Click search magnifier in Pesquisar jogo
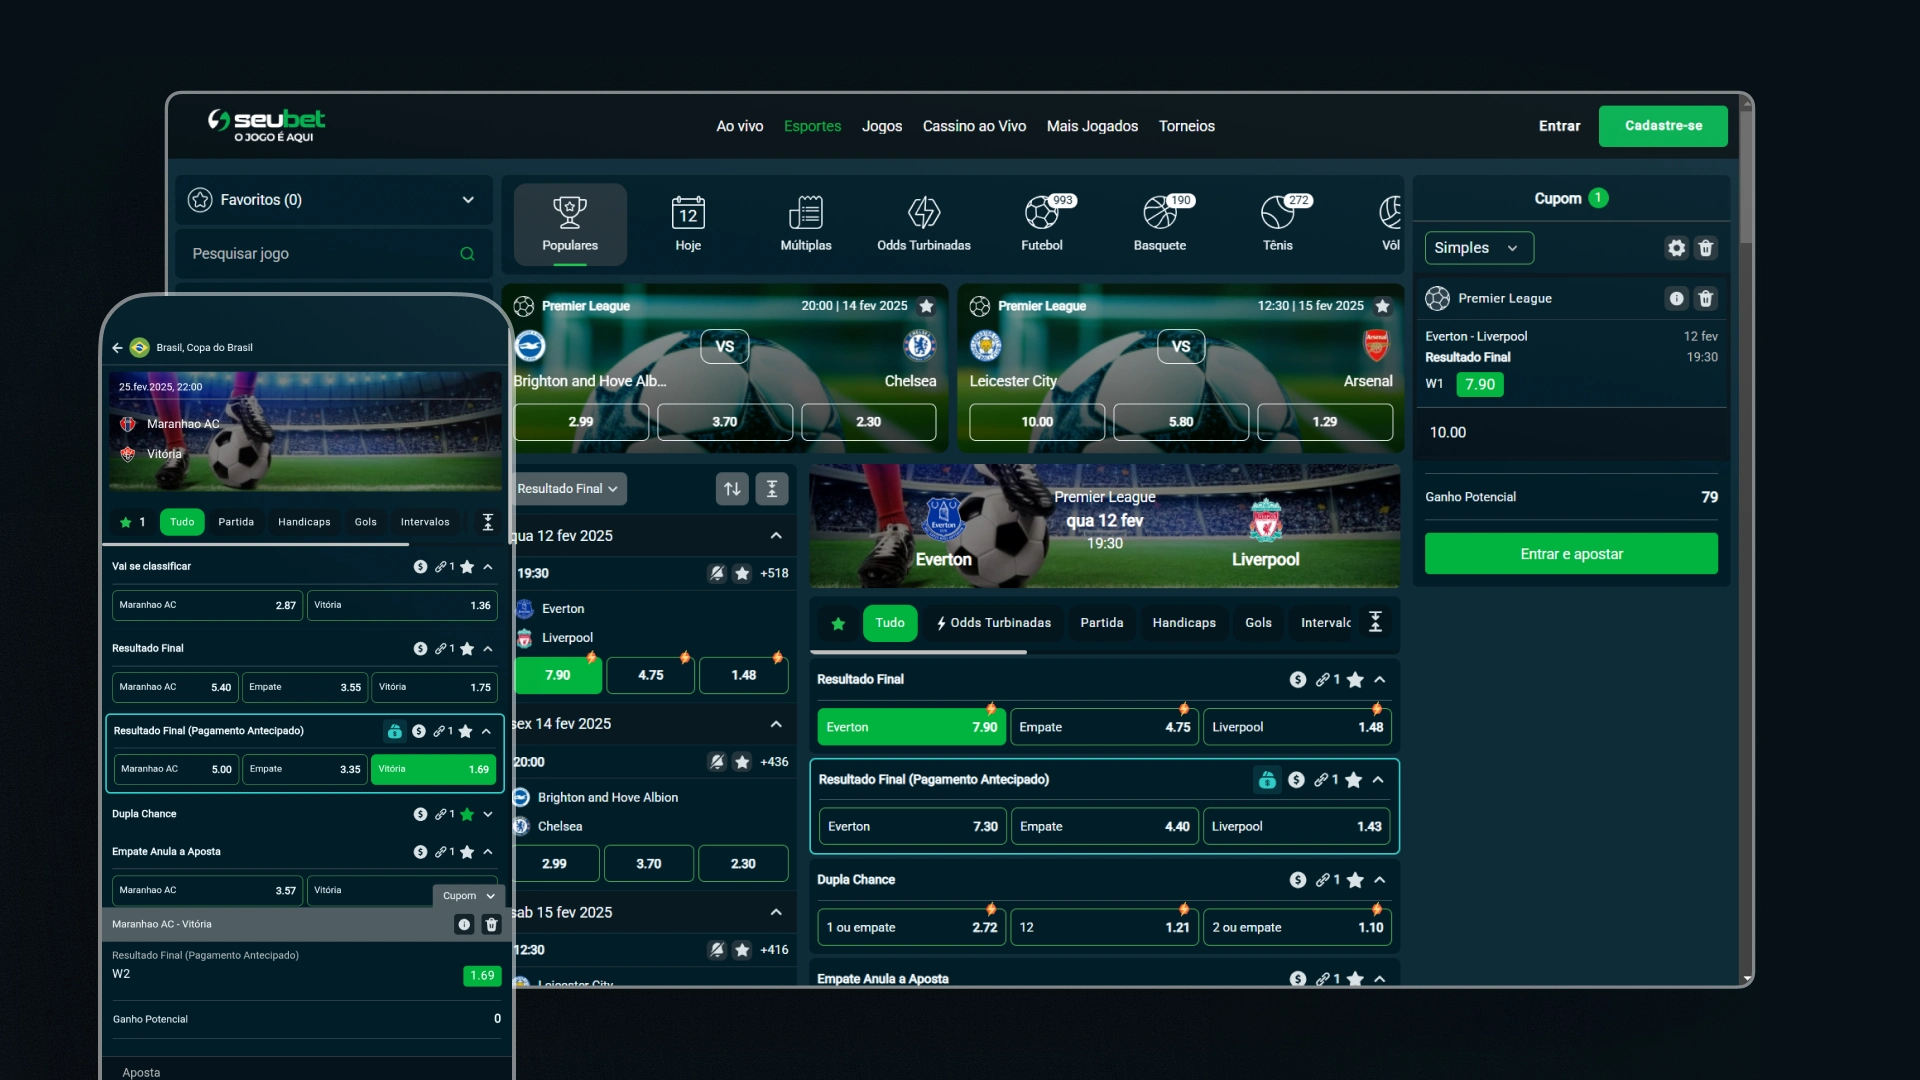The height and width of the screenshot is (1080, 1920). tap(467, 254)
